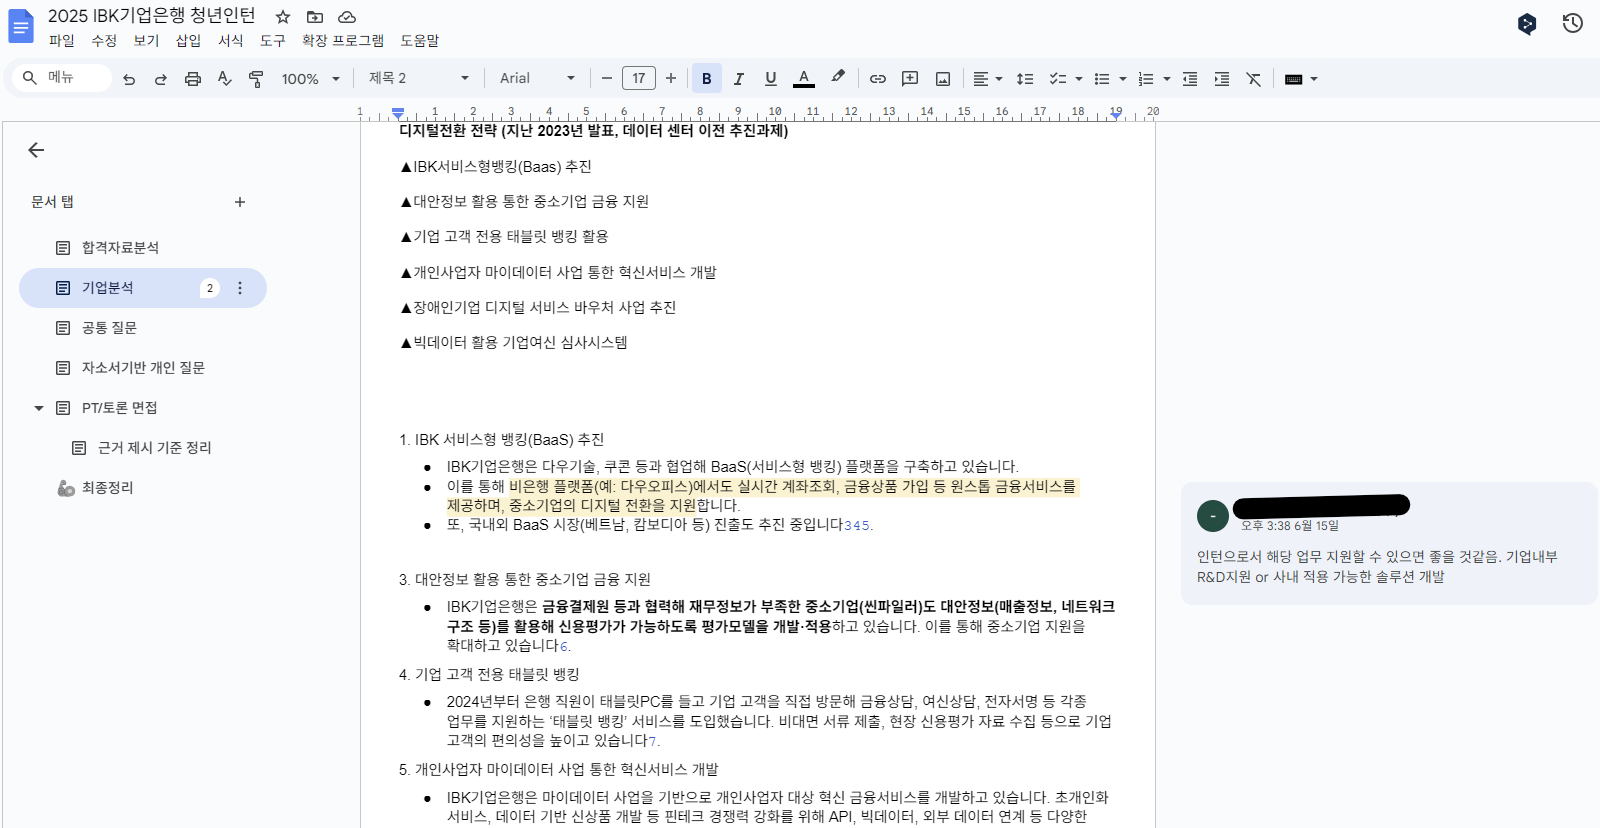Screen dimensions: 1600x828
Task: Add a new document tab
Action: [240, 202]
